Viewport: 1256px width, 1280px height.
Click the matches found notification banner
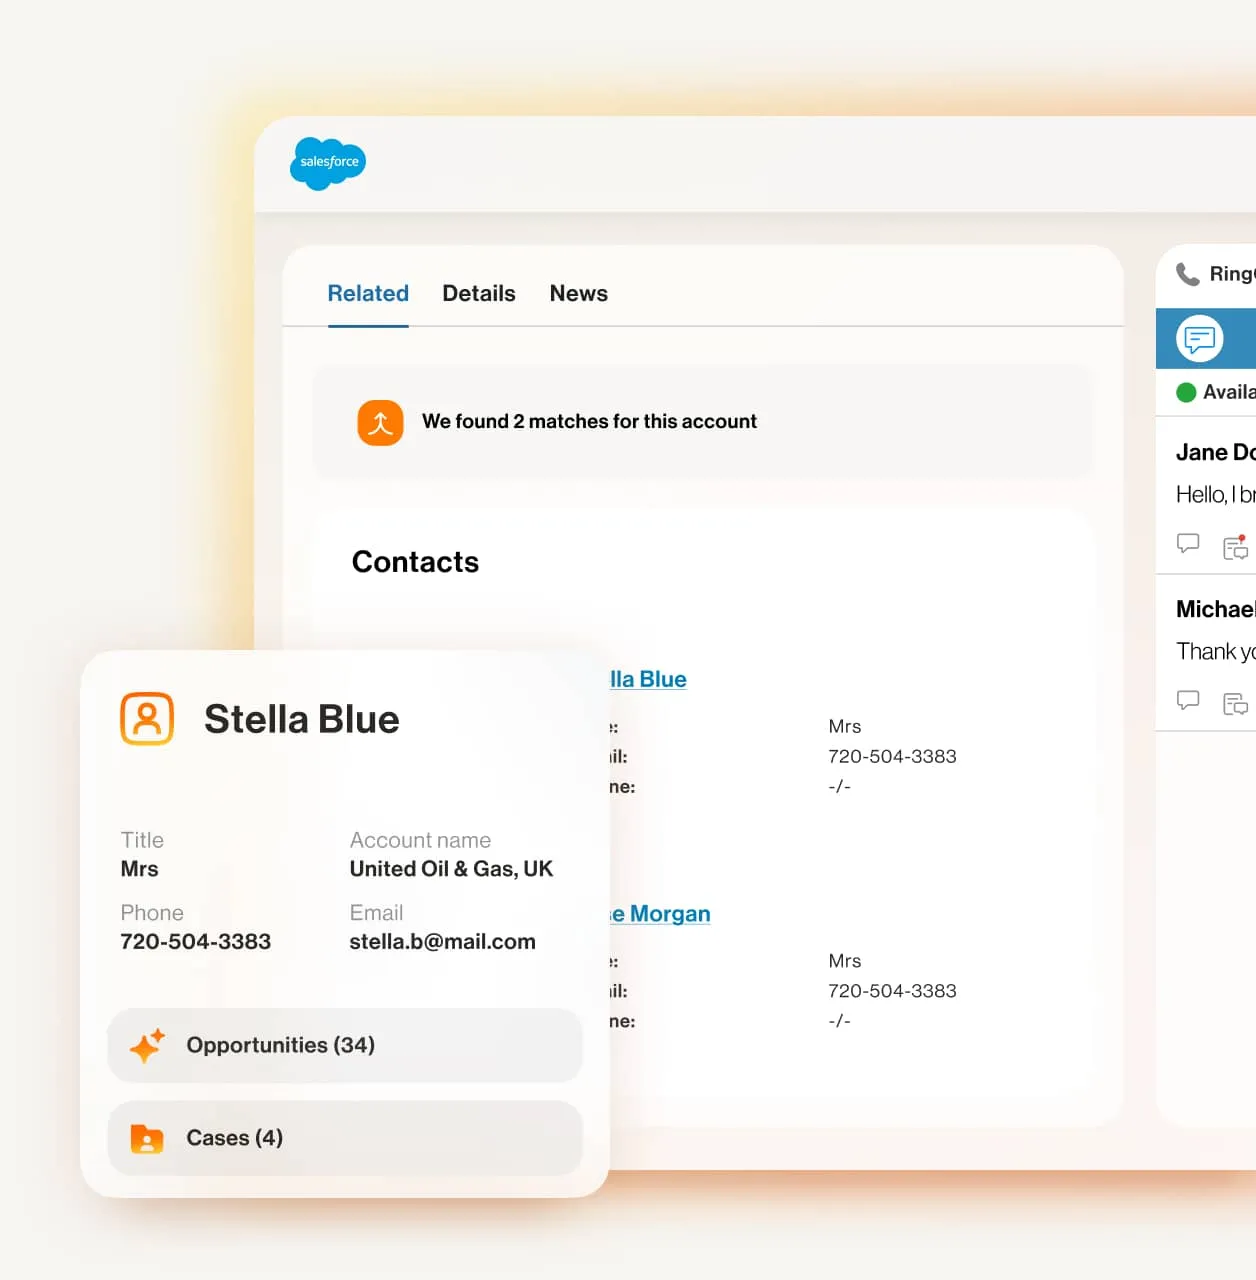tap(702, 422)
